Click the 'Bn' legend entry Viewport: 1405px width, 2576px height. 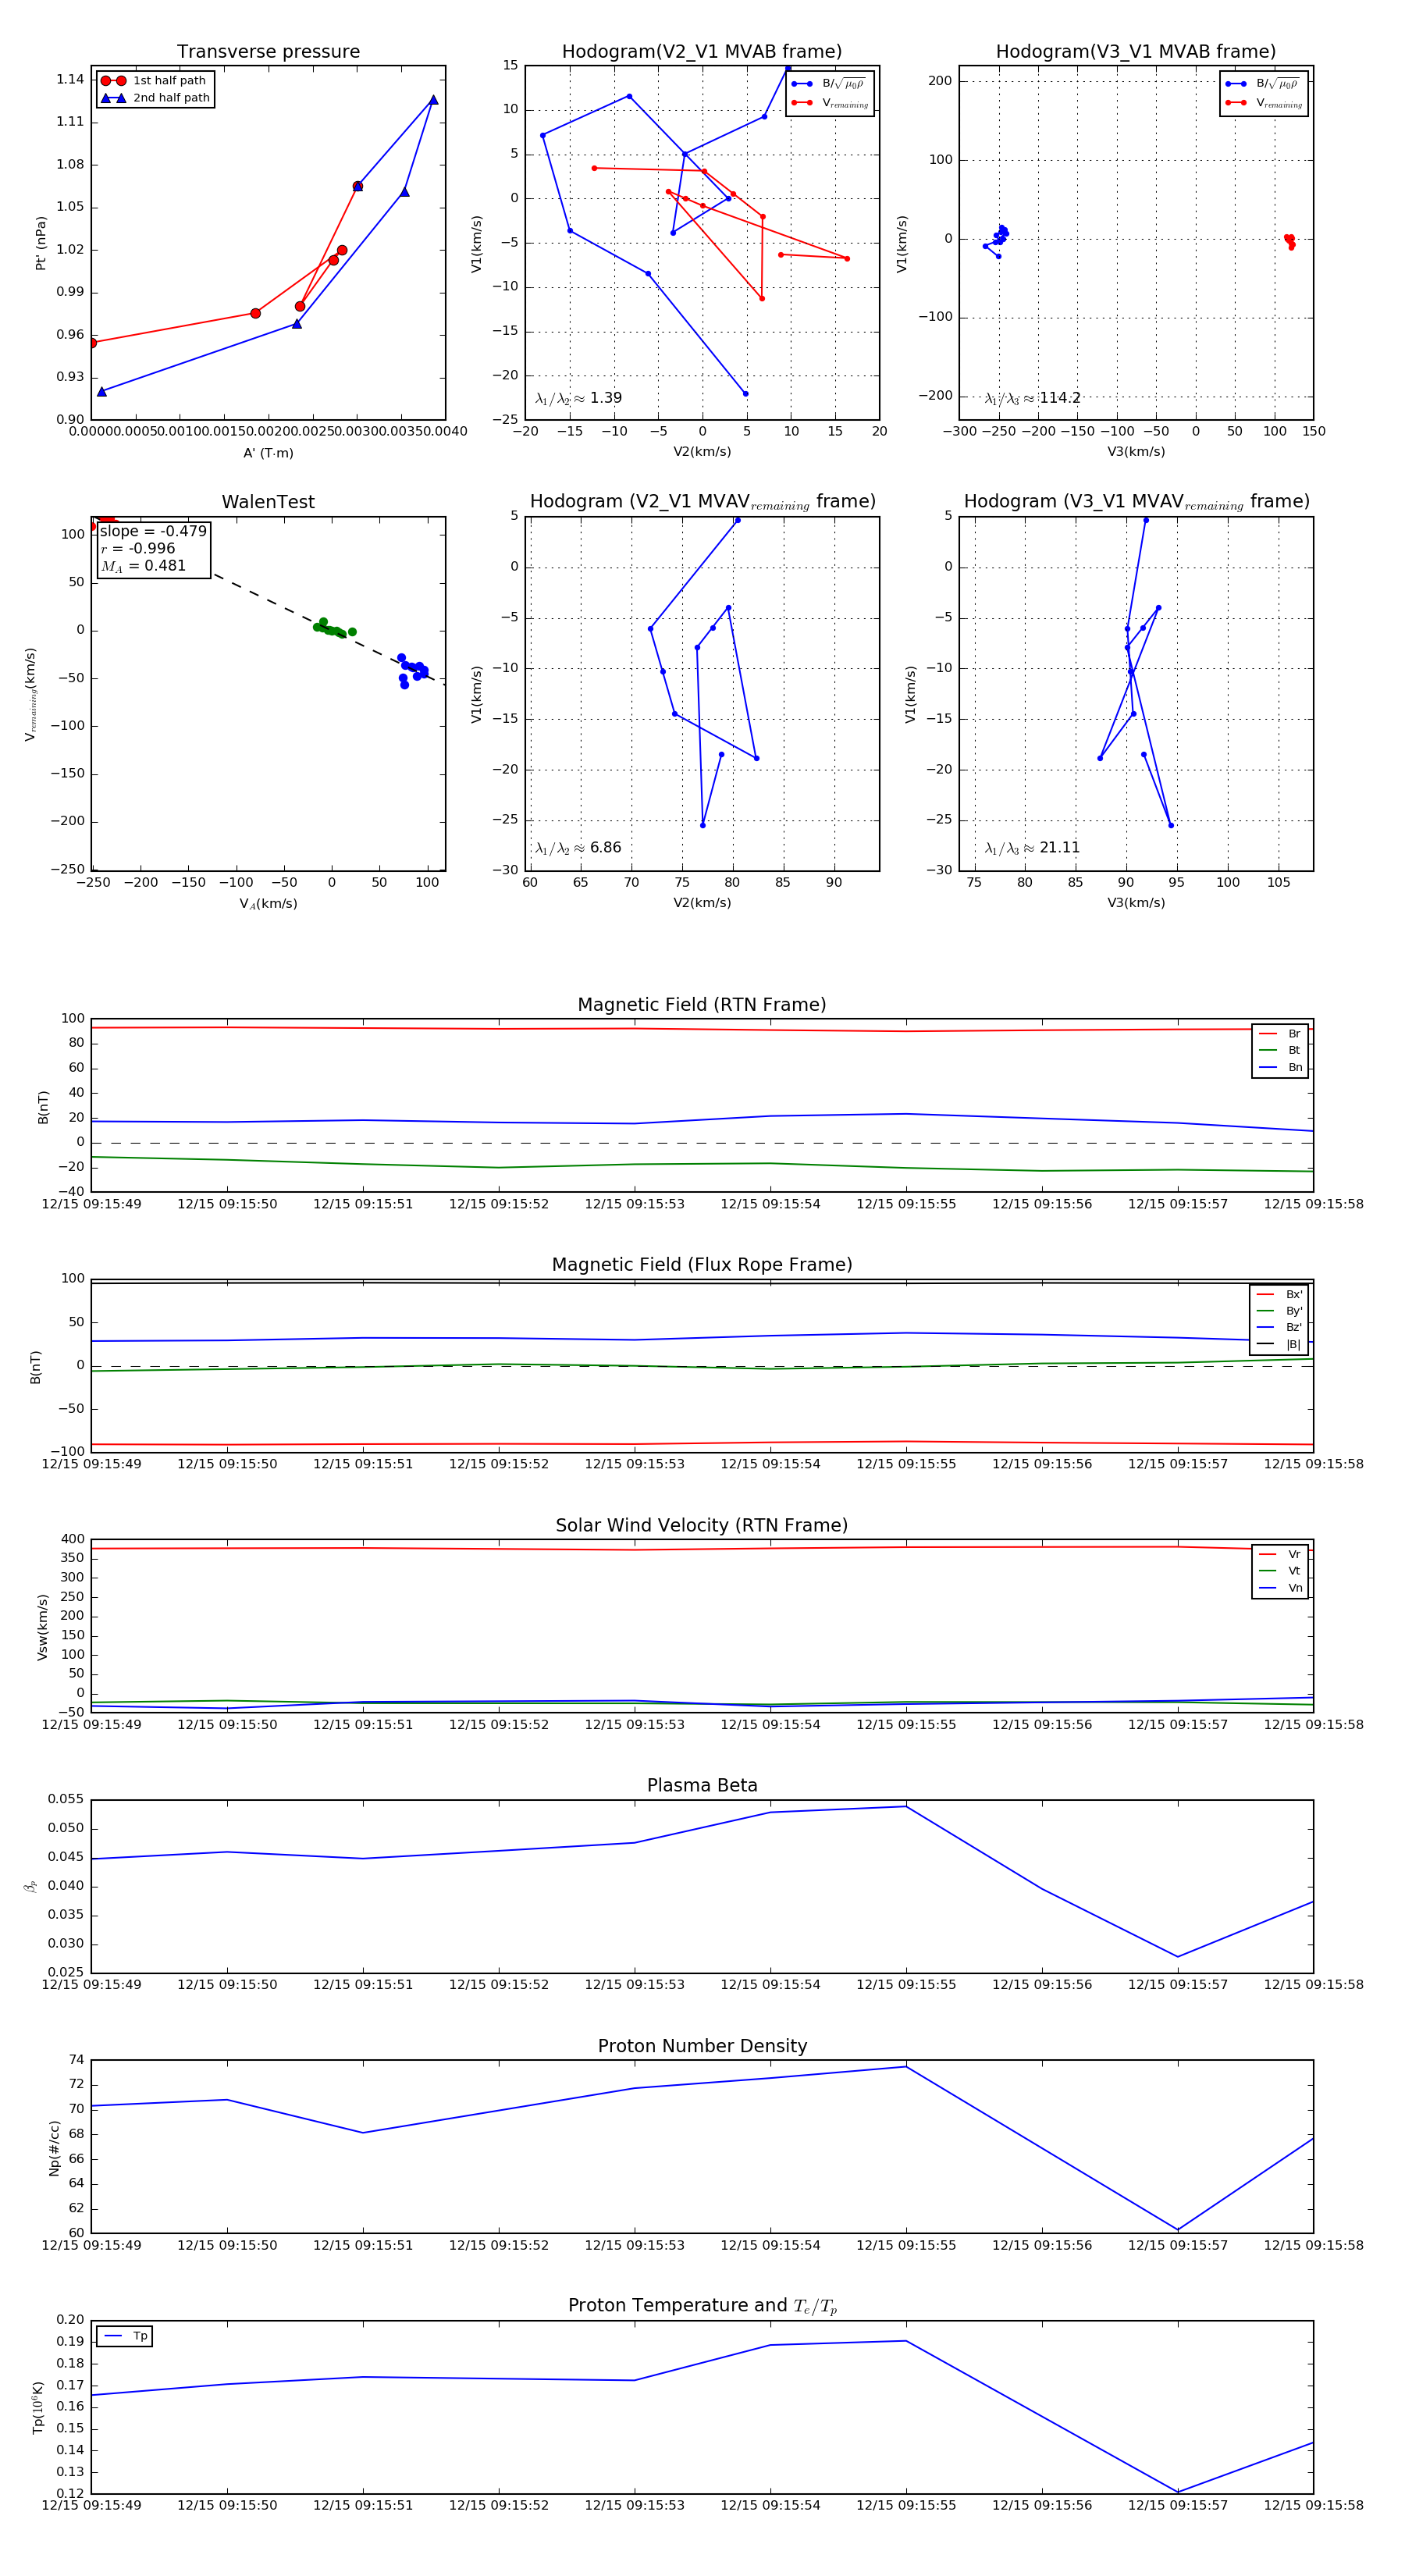click(x=1280, y=1067)
